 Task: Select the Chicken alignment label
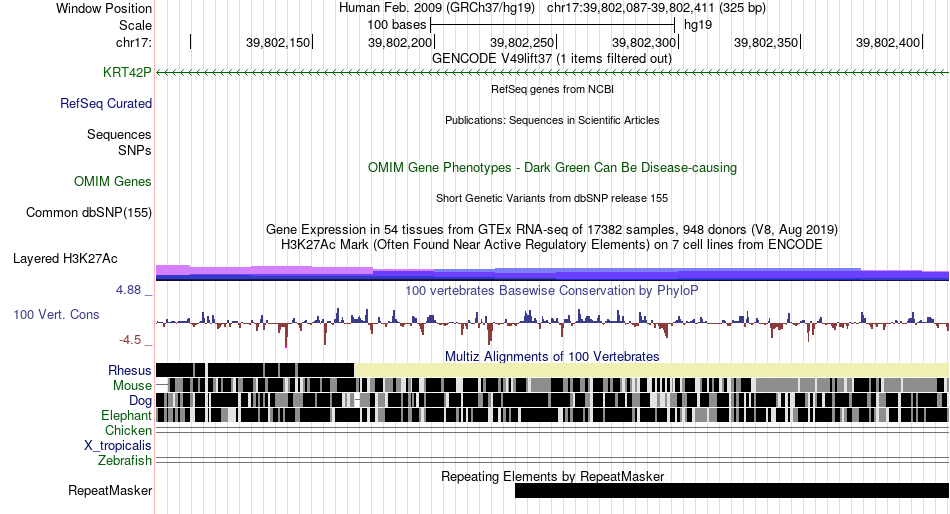128,430
